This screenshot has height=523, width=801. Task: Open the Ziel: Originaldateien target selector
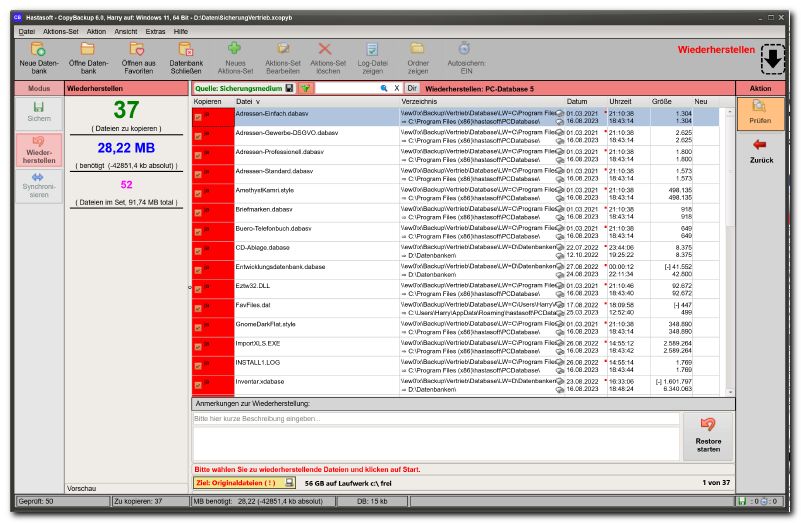237,482
